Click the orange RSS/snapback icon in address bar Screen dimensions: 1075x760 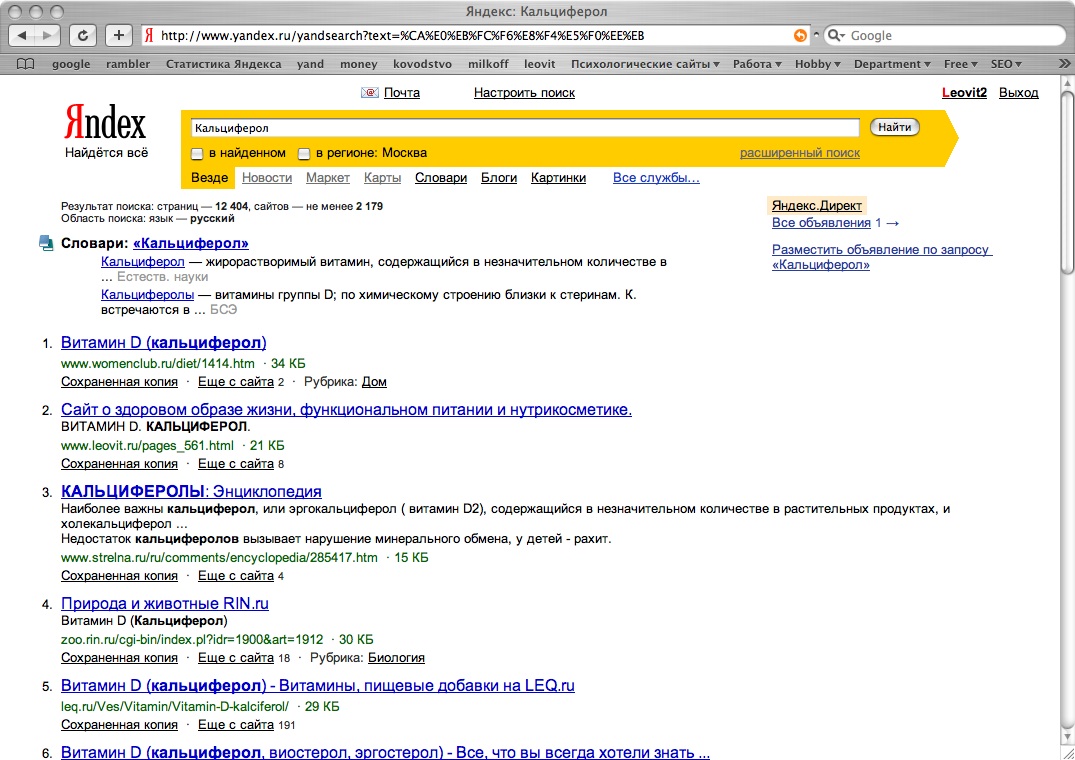point(800,35)
